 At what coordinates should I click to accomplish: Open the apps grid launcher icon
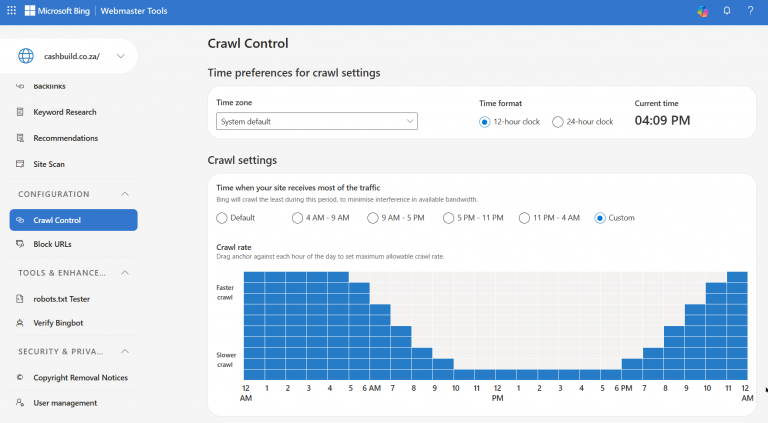(x=11, y=10)
